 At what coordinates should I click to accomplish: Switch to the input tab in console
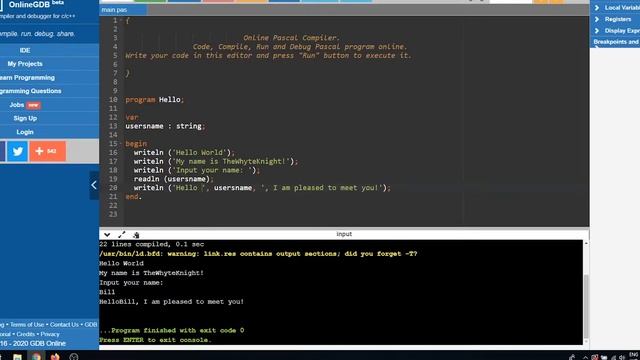pyautogui.click(x=344, y=234)
